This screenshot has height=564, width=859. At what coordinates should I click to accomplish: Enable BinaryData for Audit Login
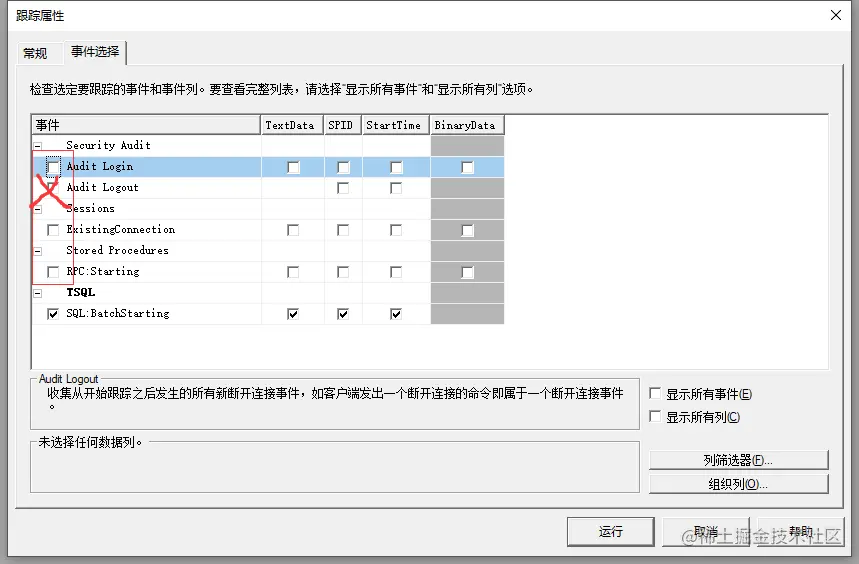pos(467,167)
